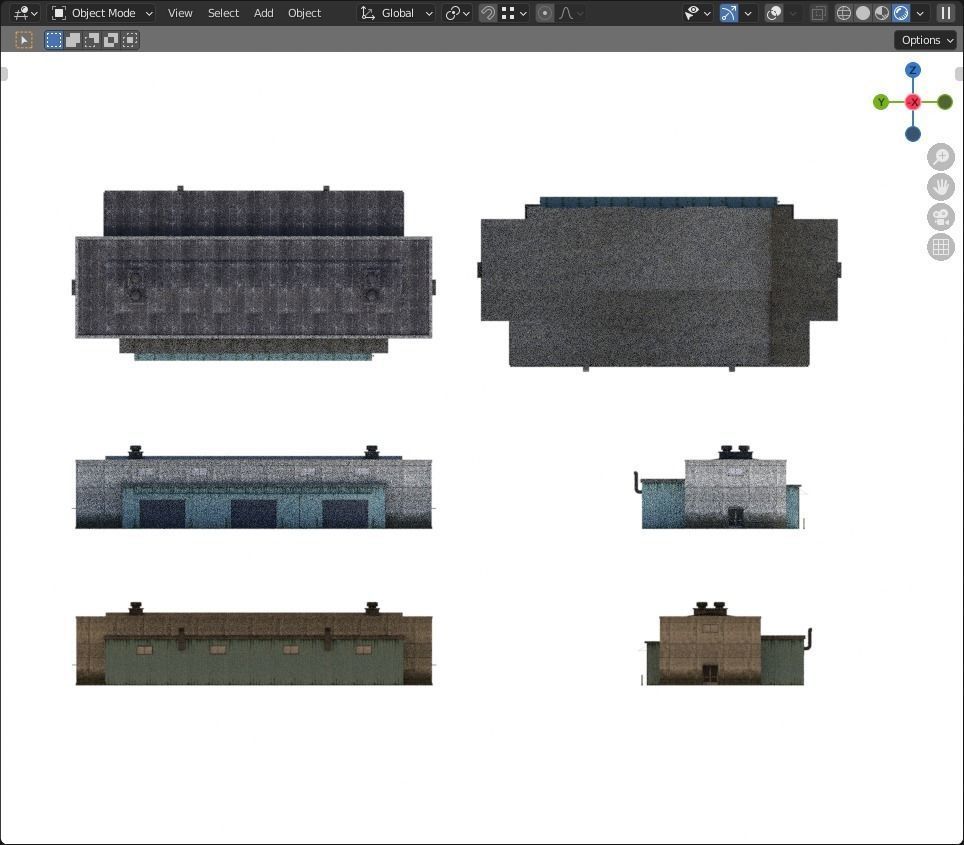Open viewport shading options dropdown
964x845 pixels.
pyautogui.click(x=920, y=13)
